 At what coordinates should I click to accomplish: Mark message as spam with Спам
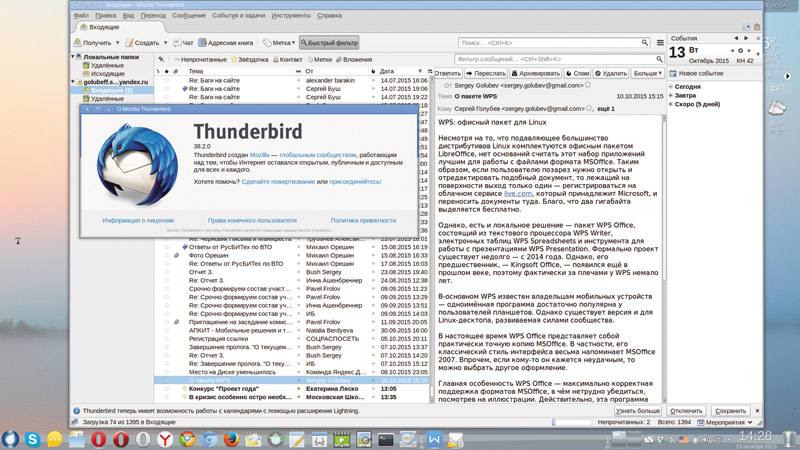pos(578,73)
